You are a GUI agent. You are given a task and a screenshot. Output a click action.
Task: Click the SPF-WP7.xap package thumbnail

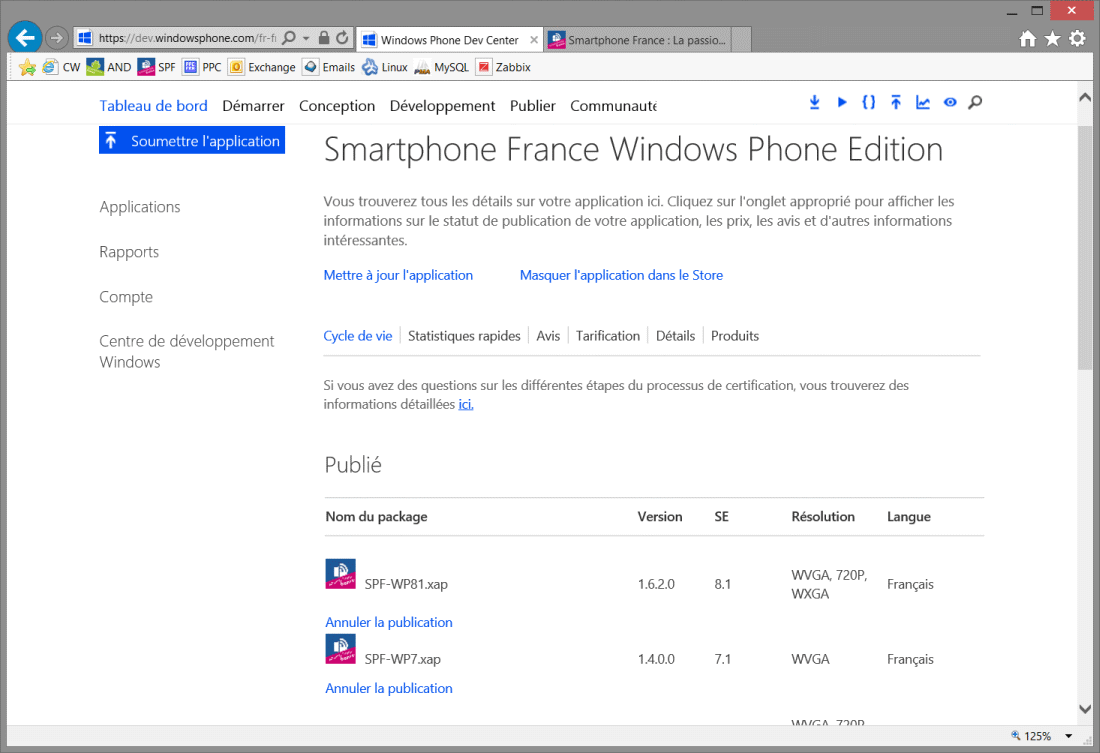pyautogui.click(x=340, y=649)
